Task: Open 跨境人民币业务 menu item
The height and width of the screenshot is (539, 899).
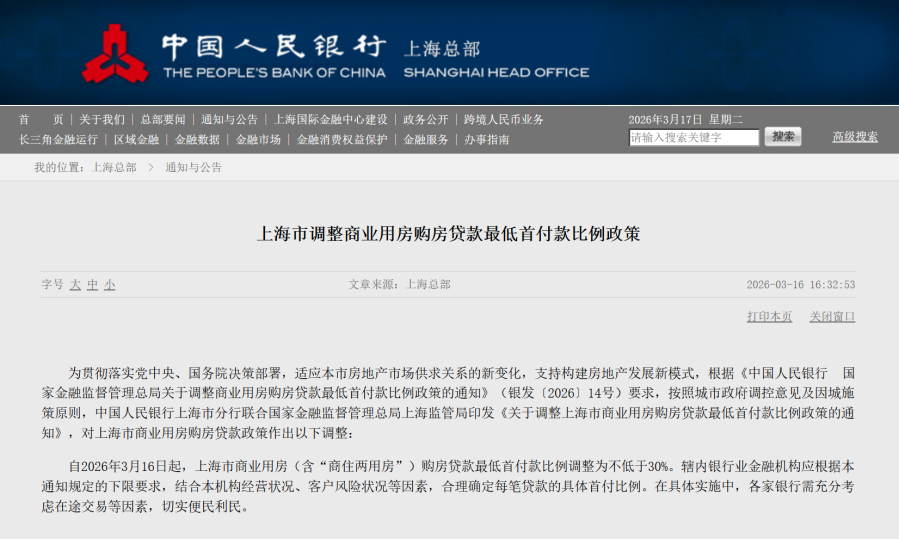Action: [504, 119]
